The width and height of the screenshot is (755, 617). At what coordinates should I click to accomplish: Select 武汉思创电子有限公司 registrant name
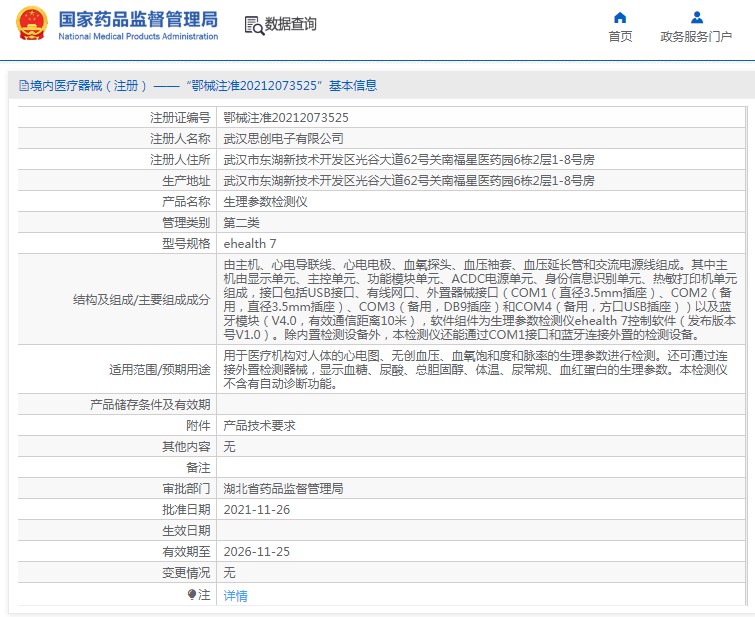pyautogui.click(x=284, y=139)
